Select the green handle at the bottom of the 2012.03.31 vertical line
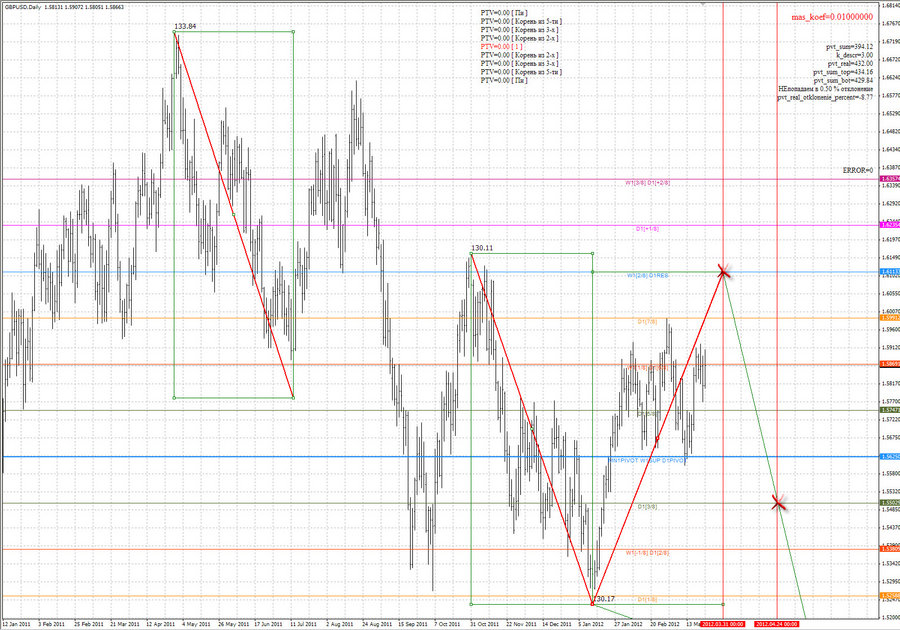 point(723,604)
